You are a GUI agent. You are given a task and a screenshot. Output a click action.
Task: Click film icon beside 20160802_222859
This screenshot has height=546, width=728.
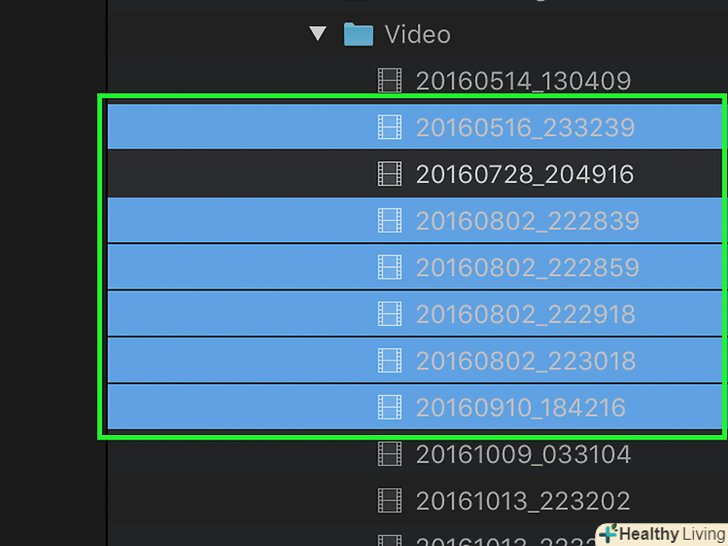(x=390, y=267)
